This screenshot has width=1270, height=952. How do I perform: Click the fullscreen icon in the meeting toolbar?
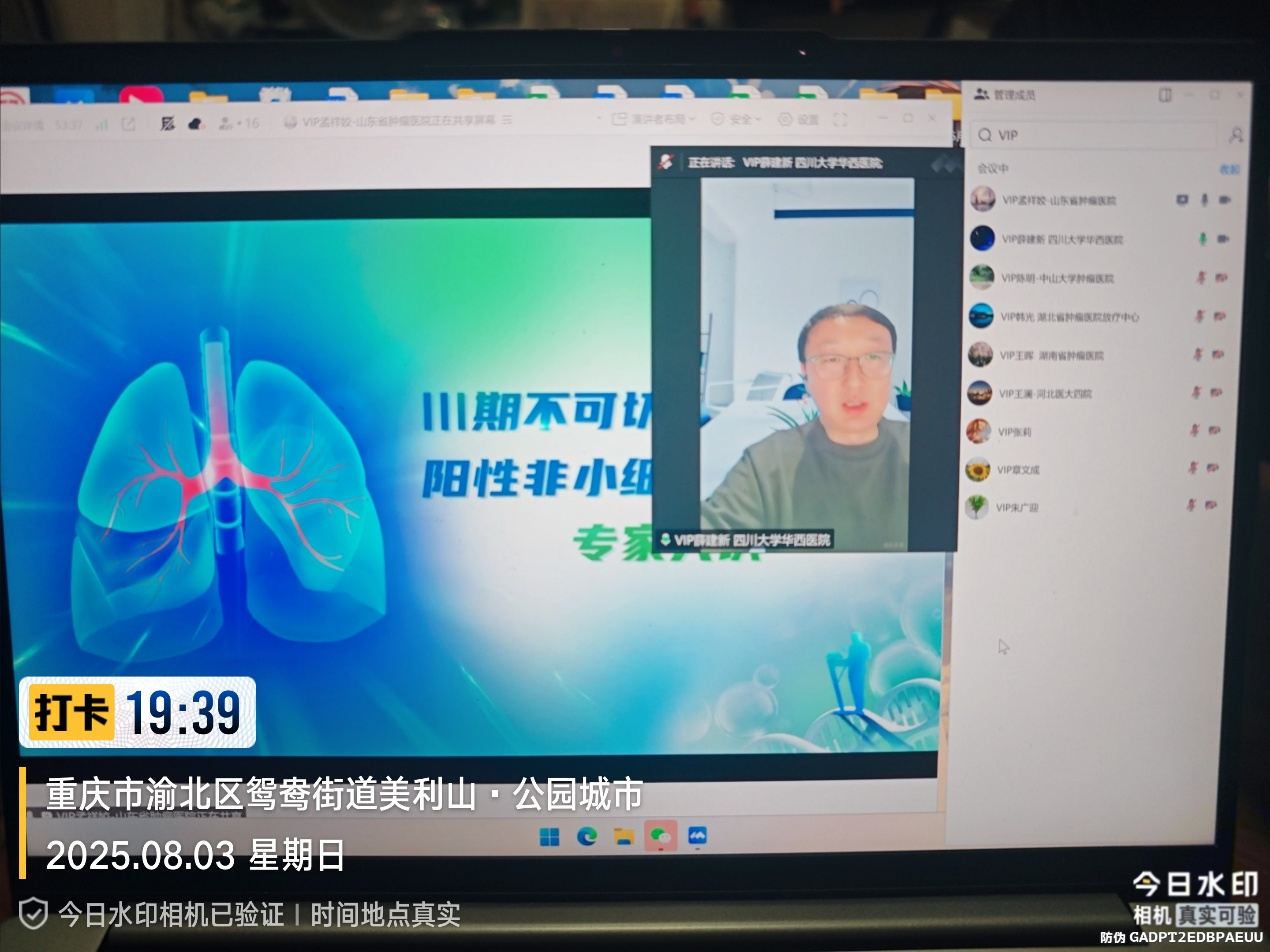[x=841, y=119]
